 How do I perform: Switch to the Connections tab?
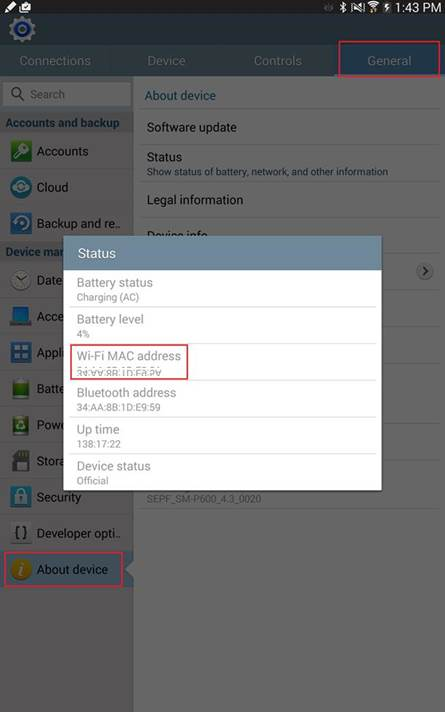click(55, 61)
